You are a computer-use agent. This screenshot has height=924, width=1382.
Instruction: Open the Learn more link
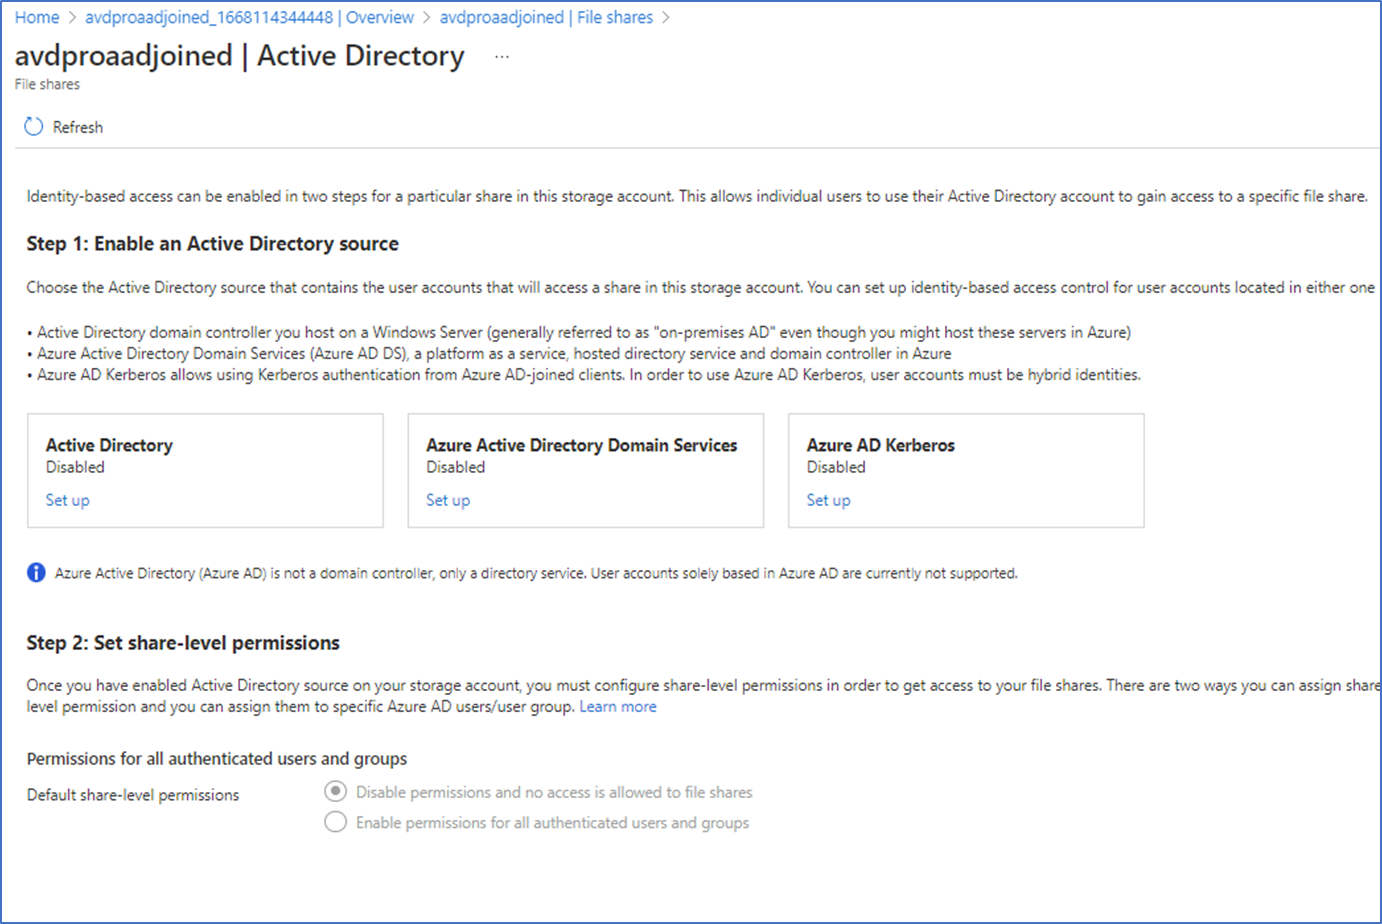pos(618,706)
